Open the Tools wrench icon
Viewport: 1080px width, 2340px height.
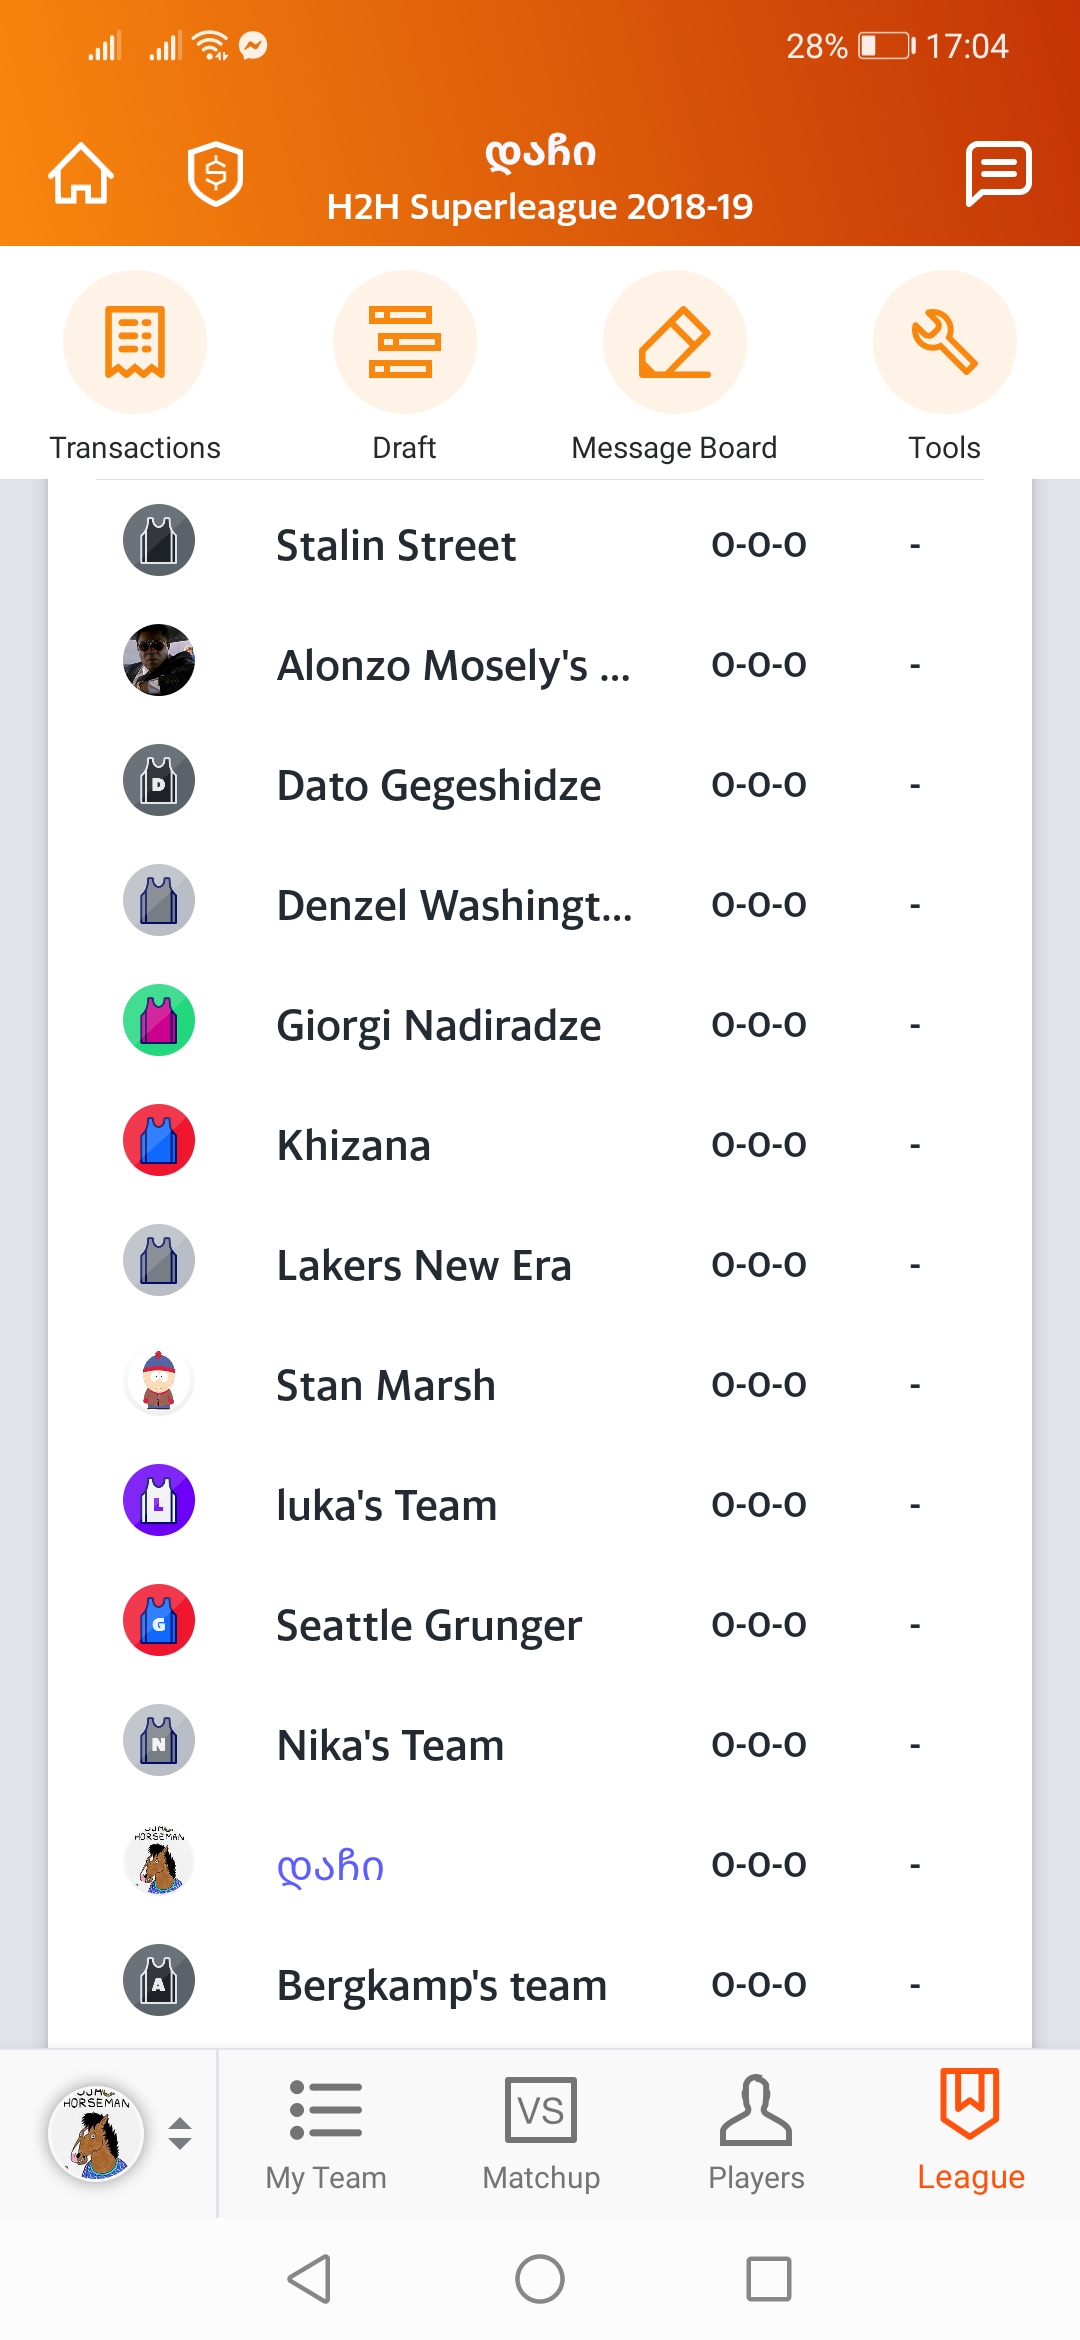(944, 342)
